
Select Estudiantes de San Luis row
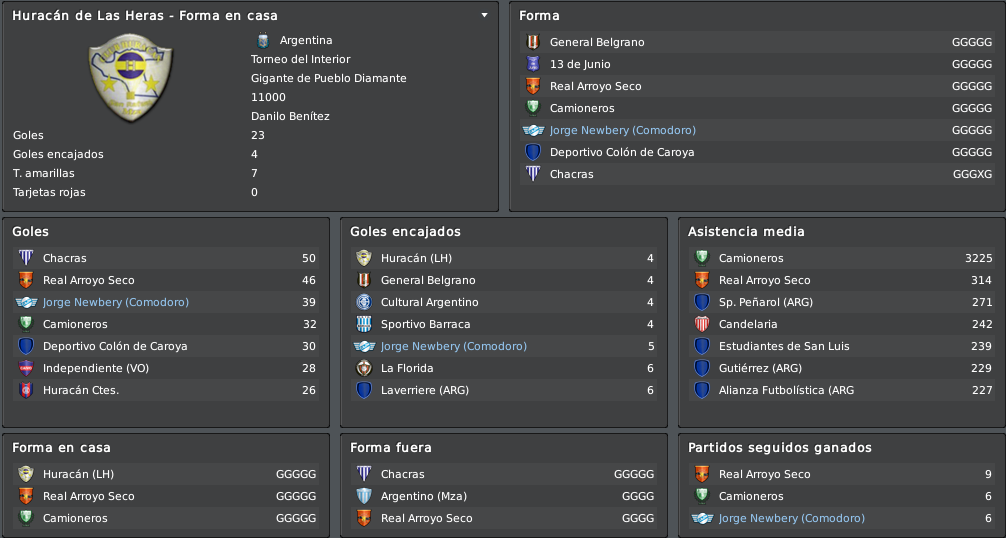point(842,346)
